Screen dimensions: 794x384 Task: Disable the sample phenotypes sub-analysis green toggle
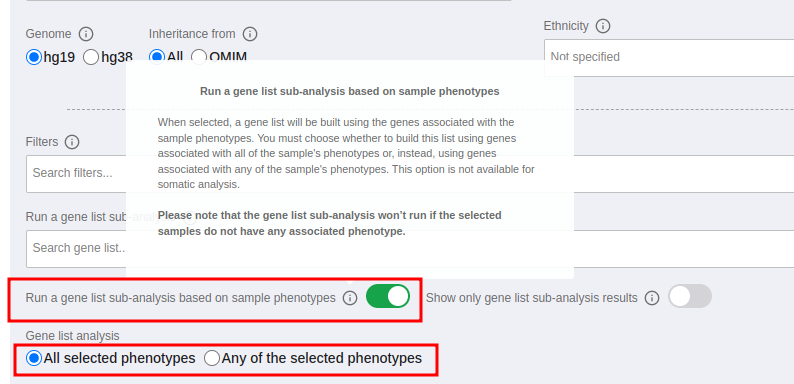[x=388, y=296]
